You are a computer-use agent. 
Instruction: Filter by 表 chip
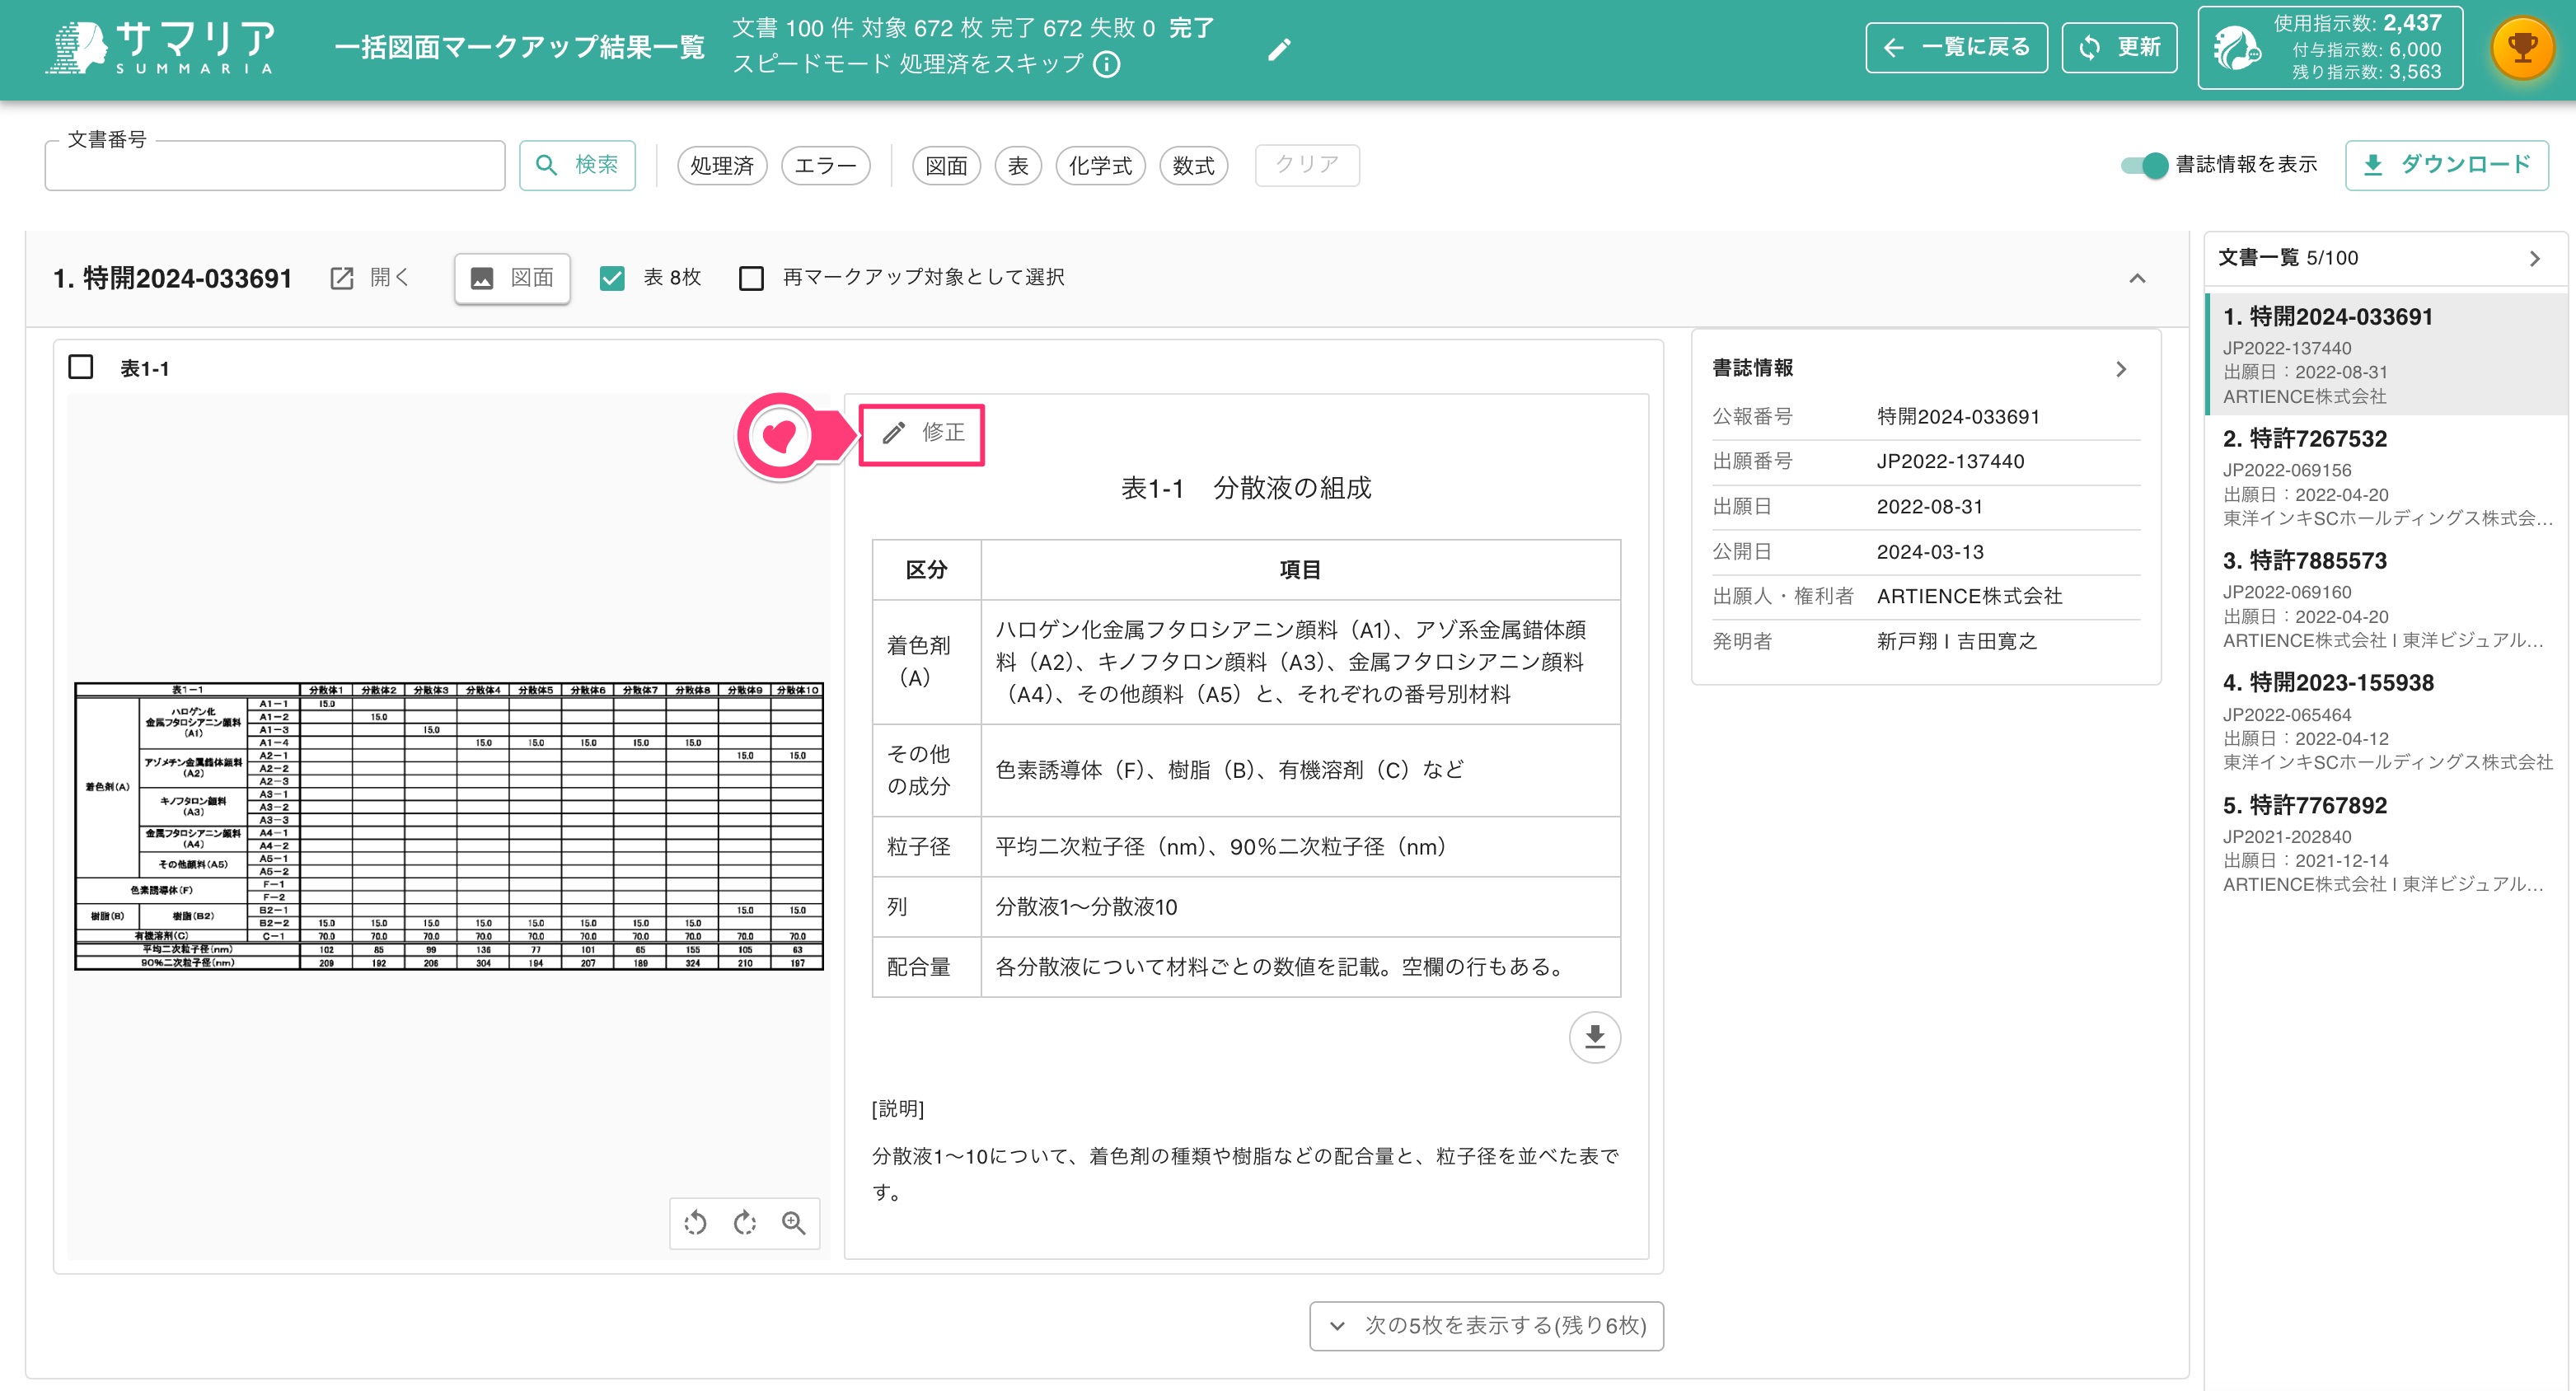tap(1018, 166)
